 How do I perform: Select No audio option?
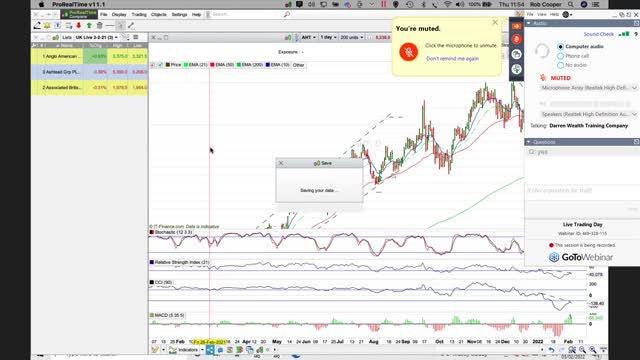(x=560, y=65)
